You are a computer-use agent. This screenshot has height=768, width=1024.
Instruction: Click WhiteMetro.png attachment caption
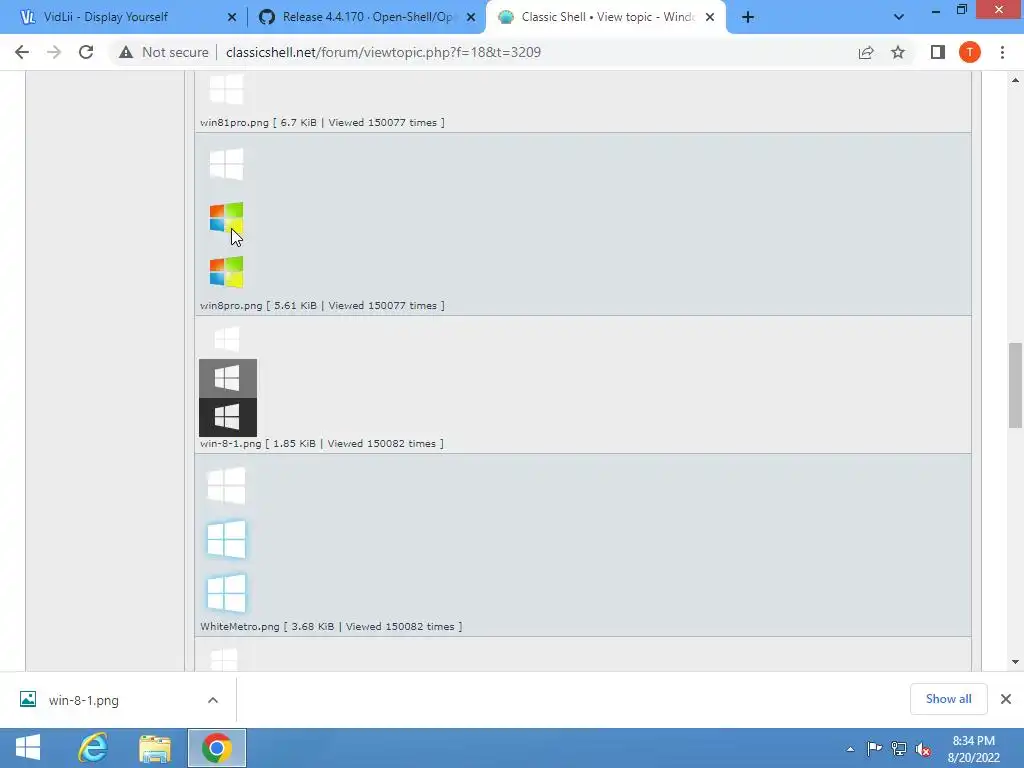point(330,626)
